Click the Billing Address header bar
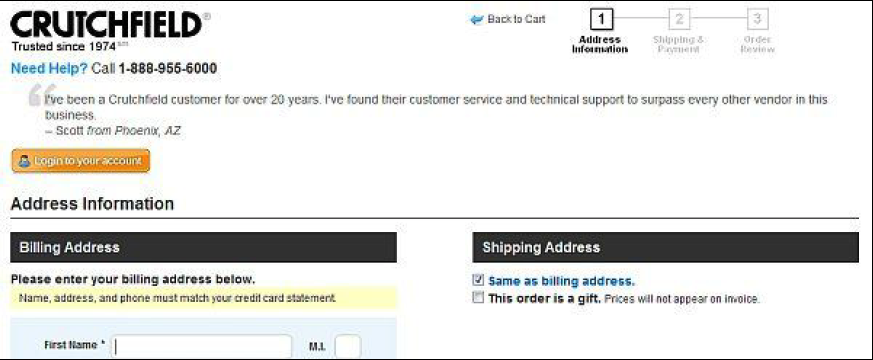873x360 pixels. pos(203,248)
